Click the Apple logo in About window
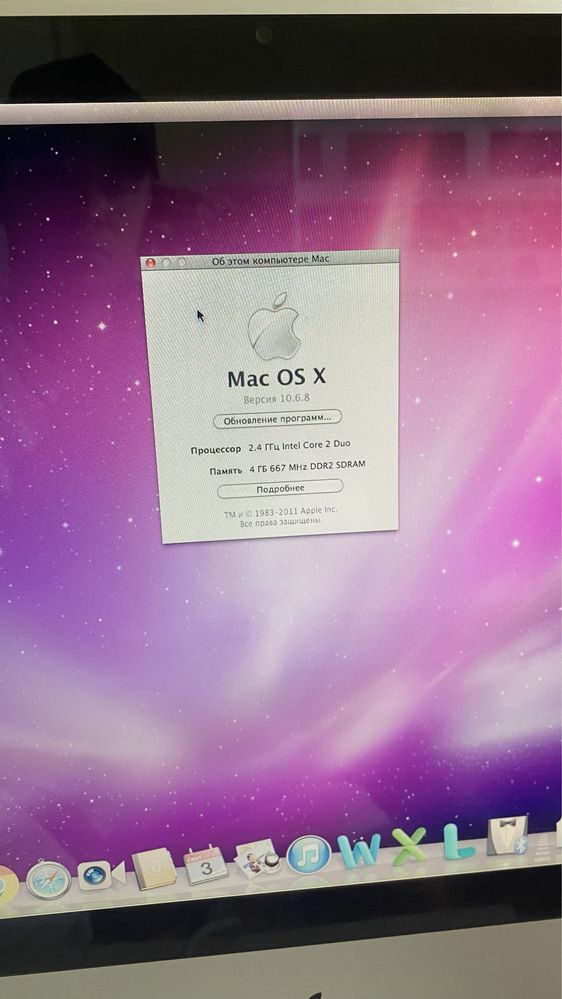Image resolution: width=562 pixels, height=999 pixels. point(274,326)
